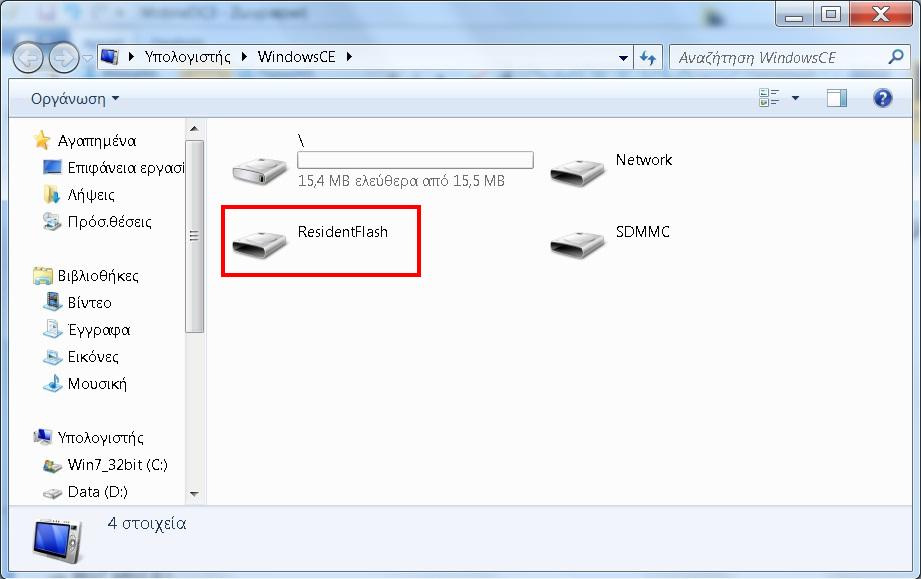This screenshot has width=921, height=579.
Task: Select Υπολογιστής in navigation pane
Action: 100,438
